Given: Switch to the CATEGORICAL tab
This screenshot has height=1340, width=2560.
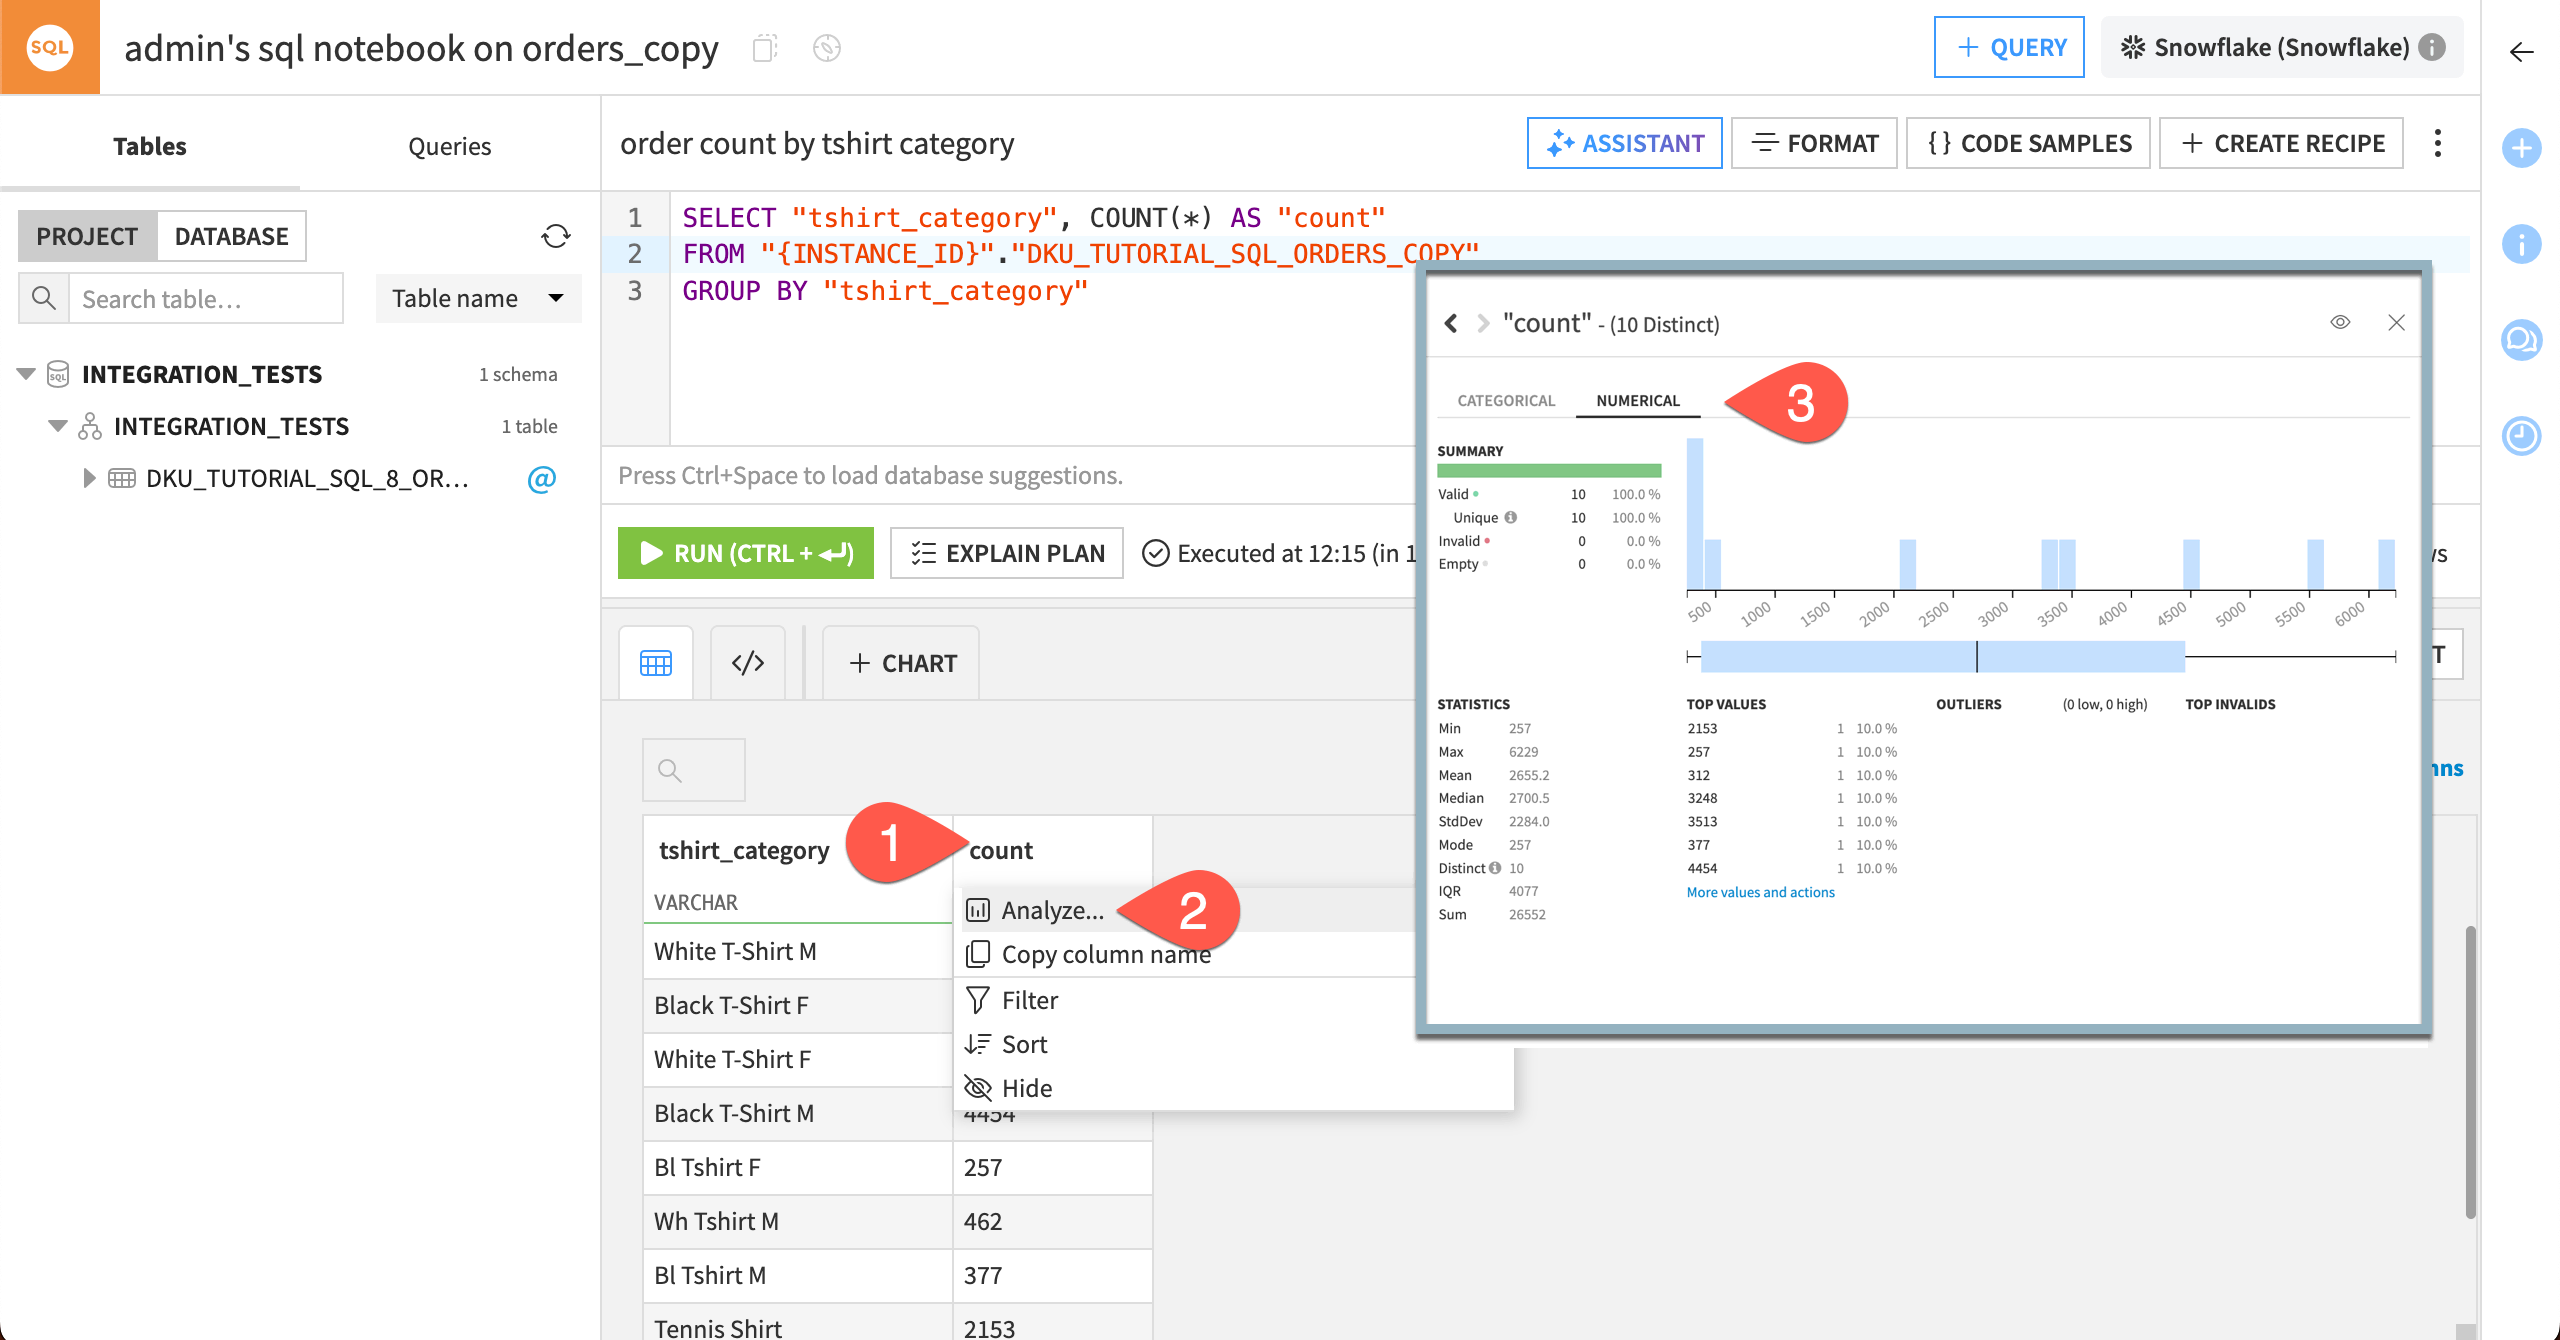Looking at the screenshot, I should 1505,400.
